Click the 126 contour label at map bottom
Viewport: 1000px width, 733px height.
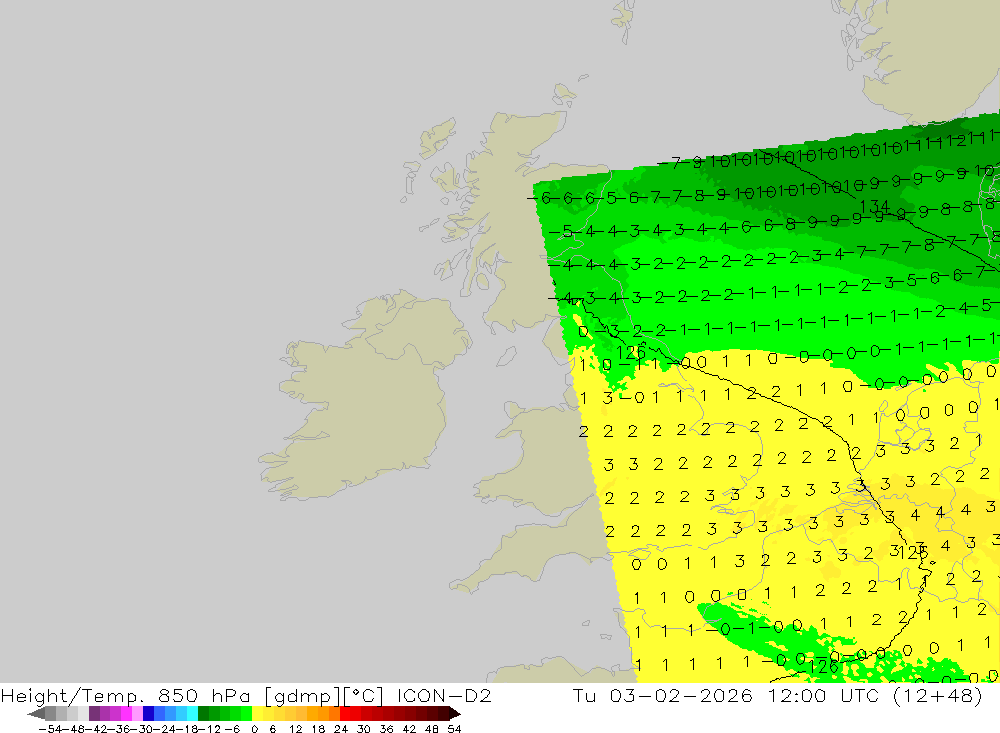[x=823, y=667]
